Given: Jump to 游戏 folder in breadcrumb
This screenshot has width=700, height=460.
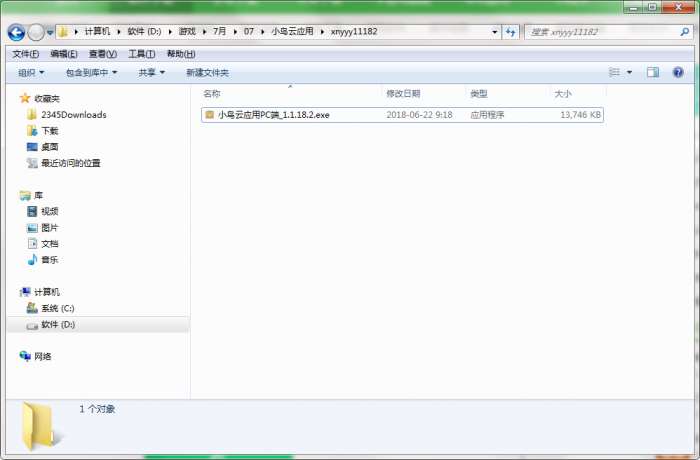Looking at the screenshot, I should [187, 31].
